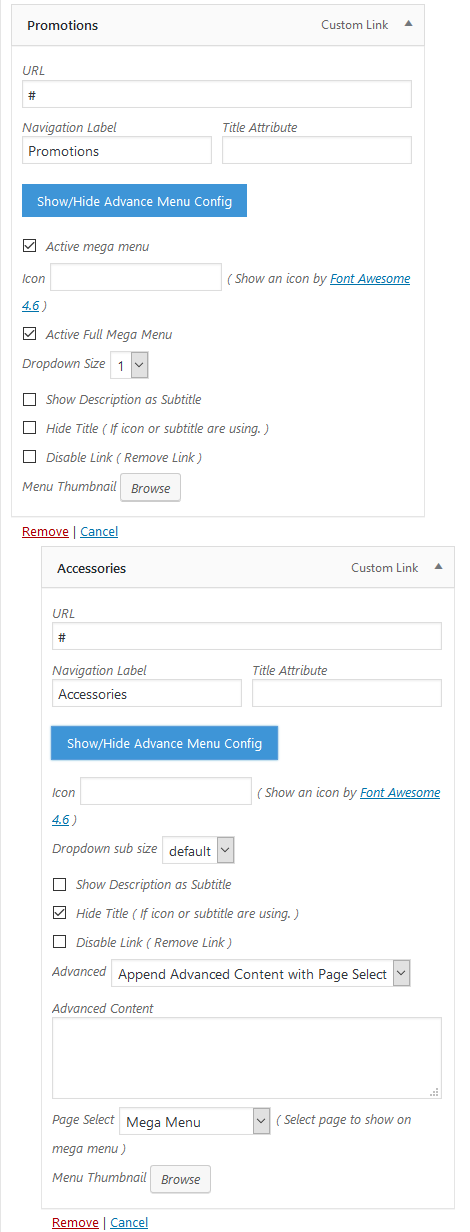Open the Advanced content type dropdown
This screenshot has height=1232, width=470.
point(262,973)
